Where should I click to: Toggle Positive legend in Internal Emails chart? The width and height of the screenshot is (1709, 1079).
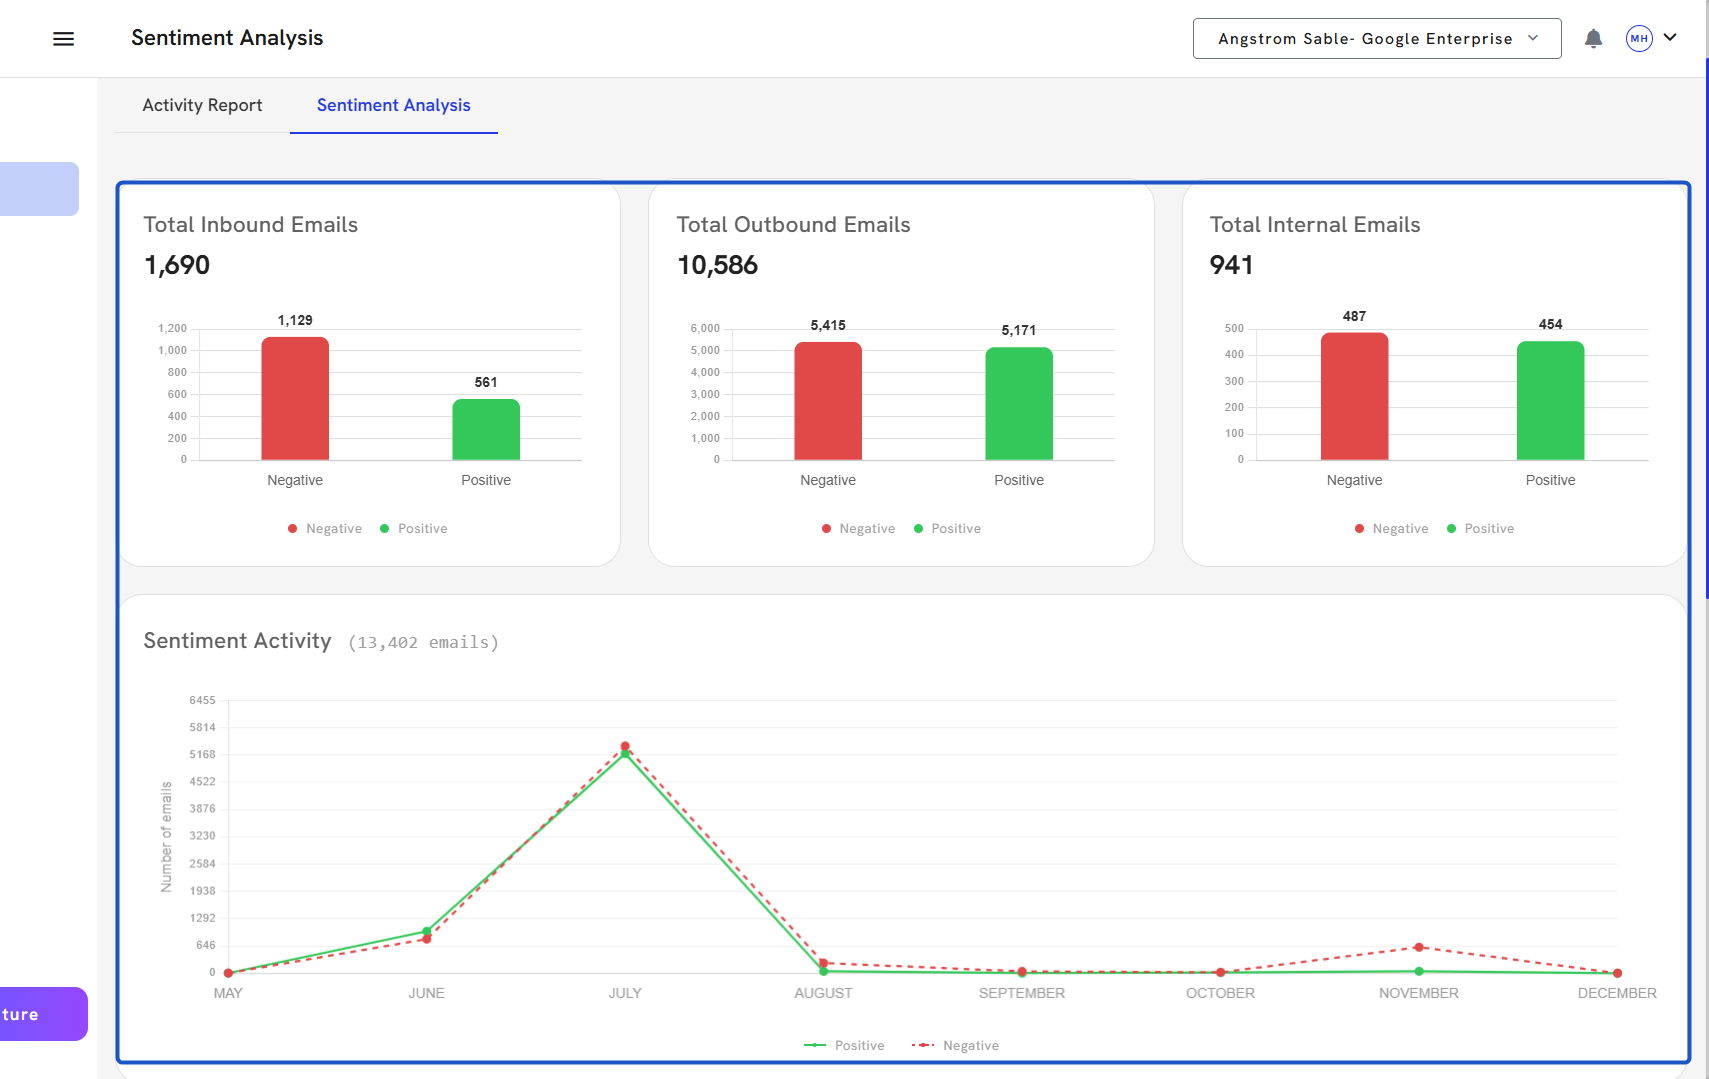[1480, 529]
